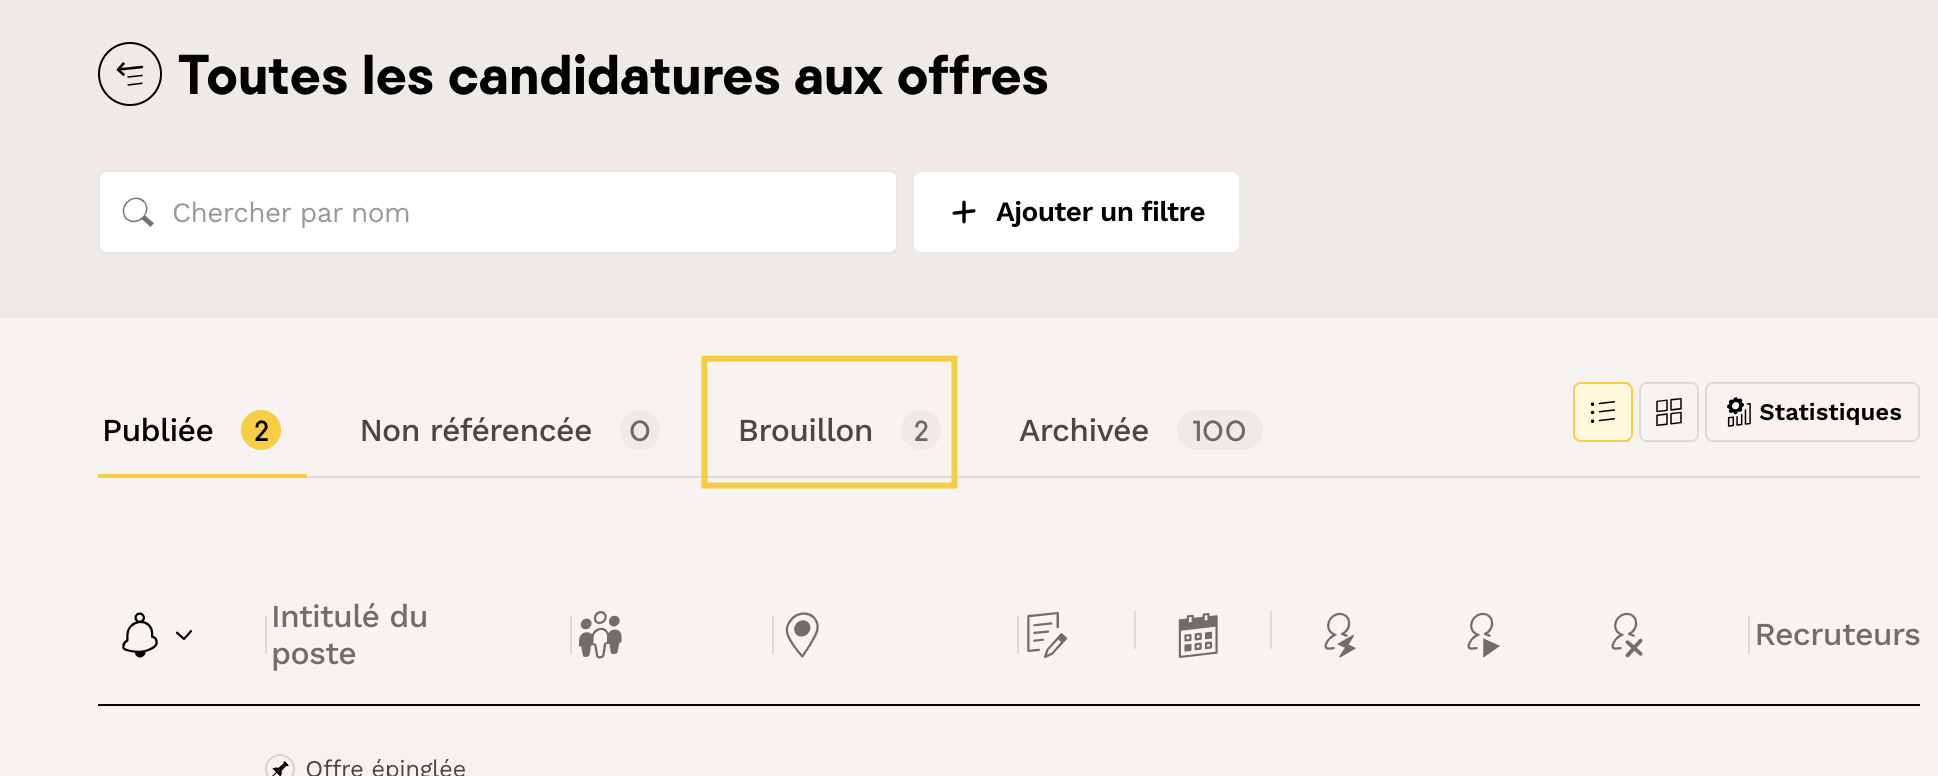
Task: Click the rejected candidate X icon
Action: click(x=1627, y=634)
